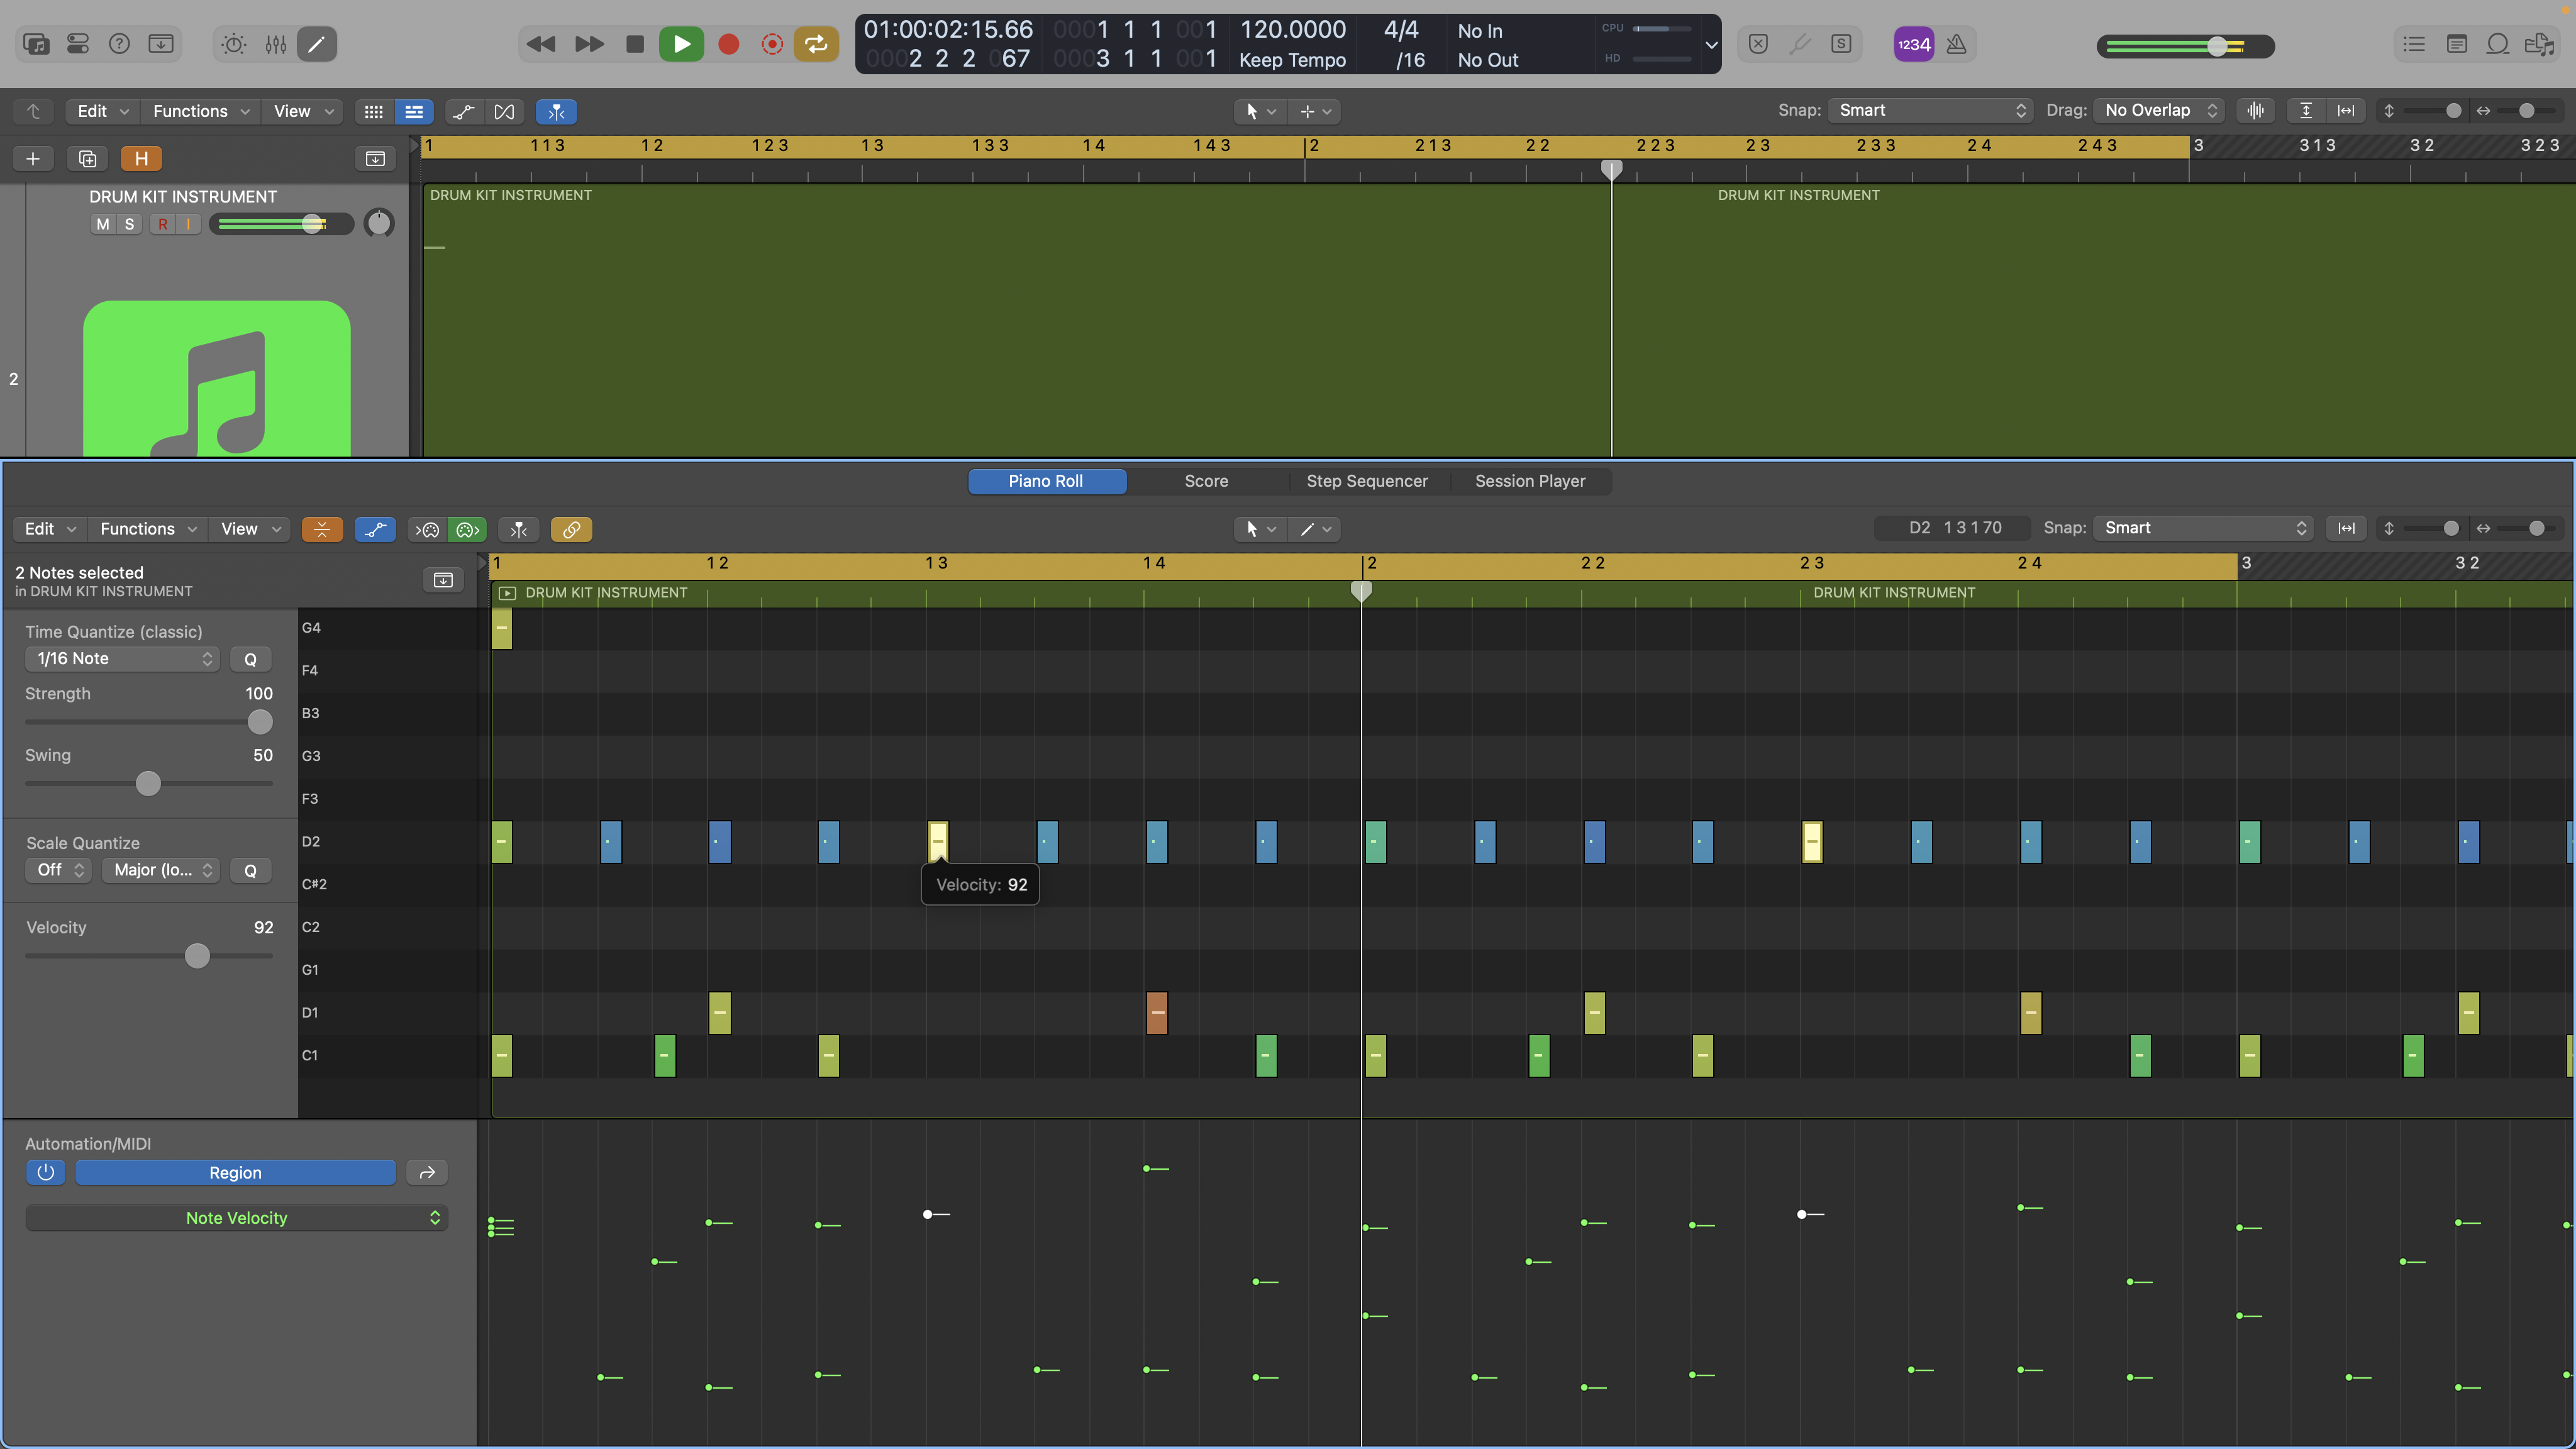Switch to Step Sequencer tab
The height and width of the screenshot is (1449, 2576).
click(x=1367, y=481)
